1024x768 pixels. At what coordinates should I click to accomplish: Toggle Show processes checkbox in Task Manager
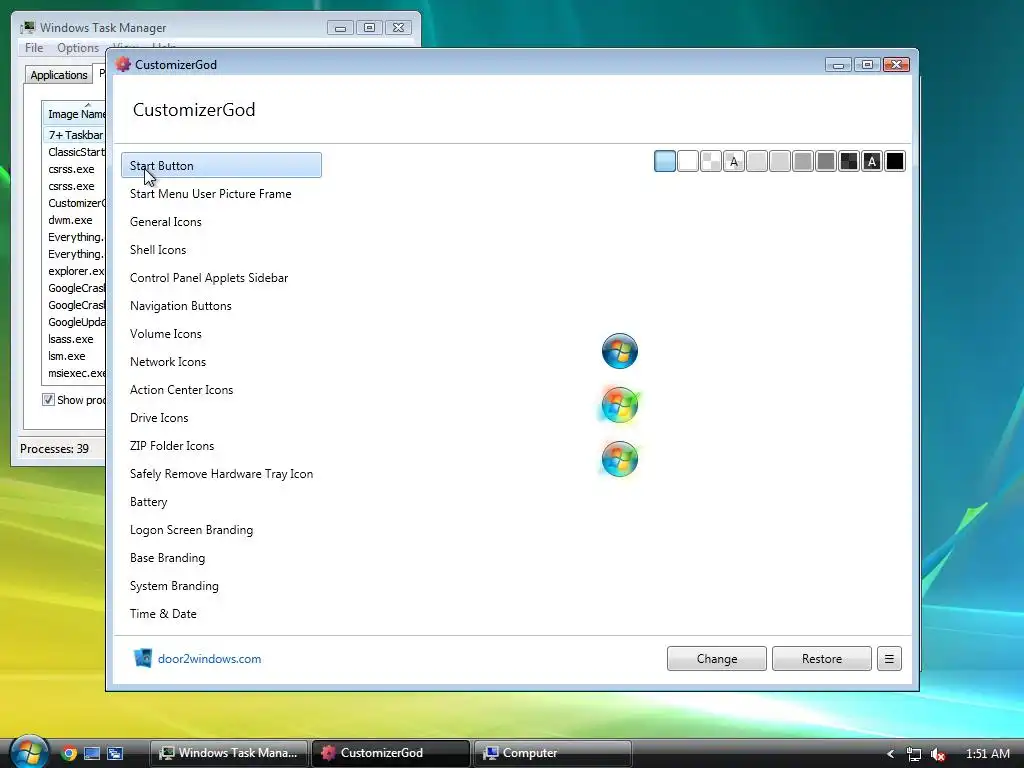coord(48,400)
